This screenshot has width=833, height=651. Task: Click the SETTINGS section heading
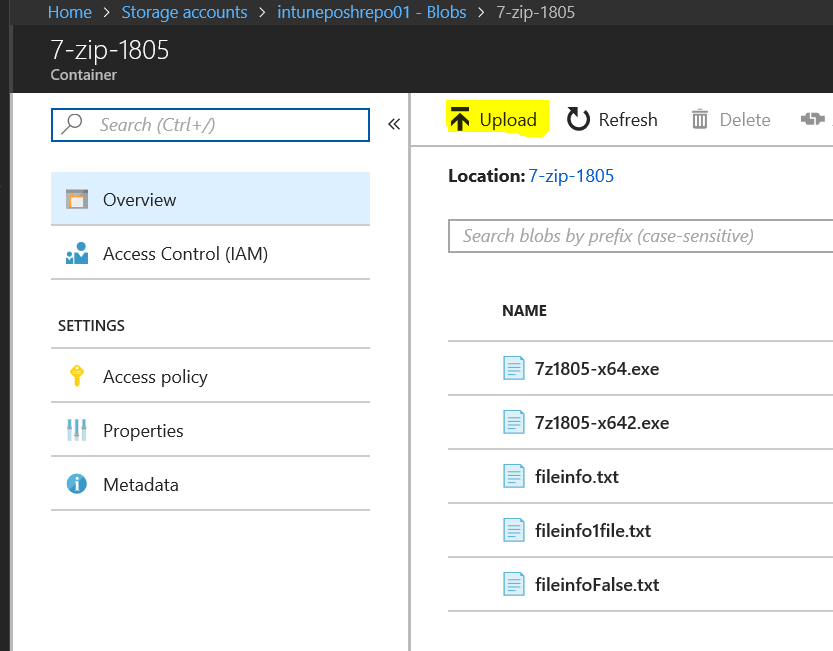click(91, 325)
